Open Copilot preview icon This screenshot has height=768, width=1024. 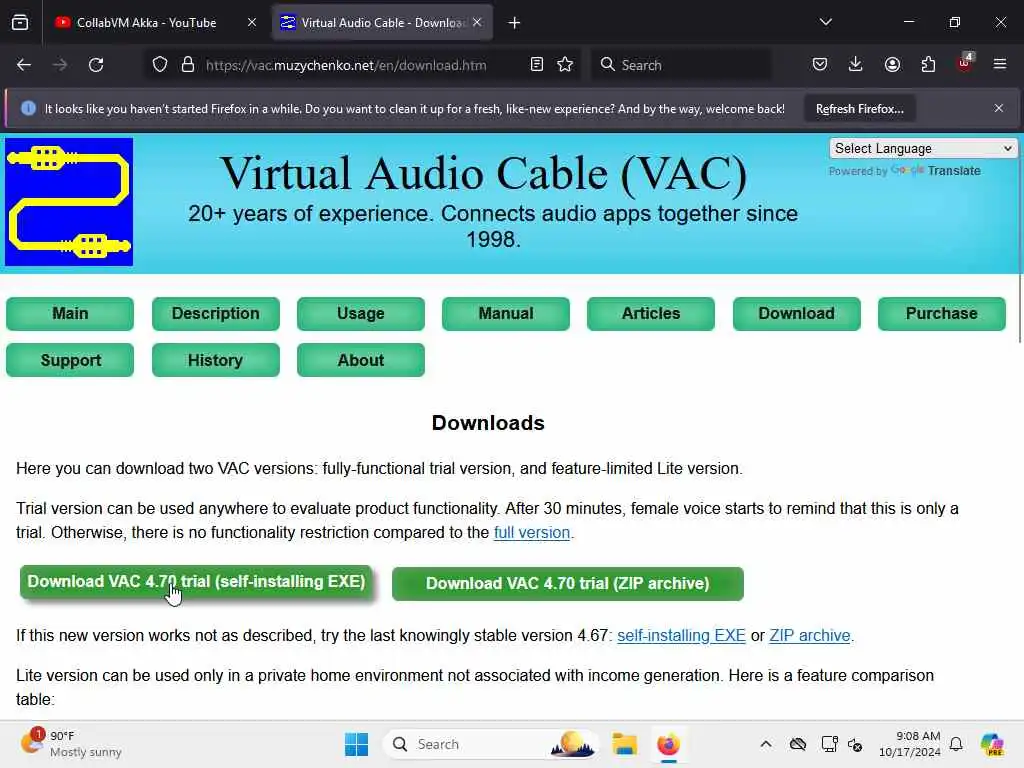[x=992, y=744]
